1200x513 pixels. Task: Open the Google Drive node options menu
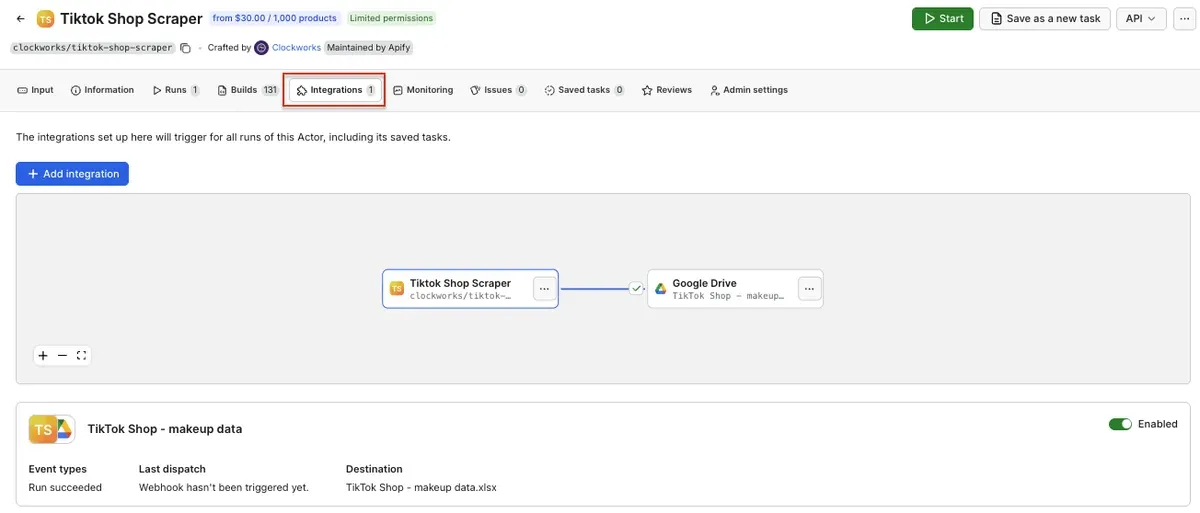tap(809, 288)
